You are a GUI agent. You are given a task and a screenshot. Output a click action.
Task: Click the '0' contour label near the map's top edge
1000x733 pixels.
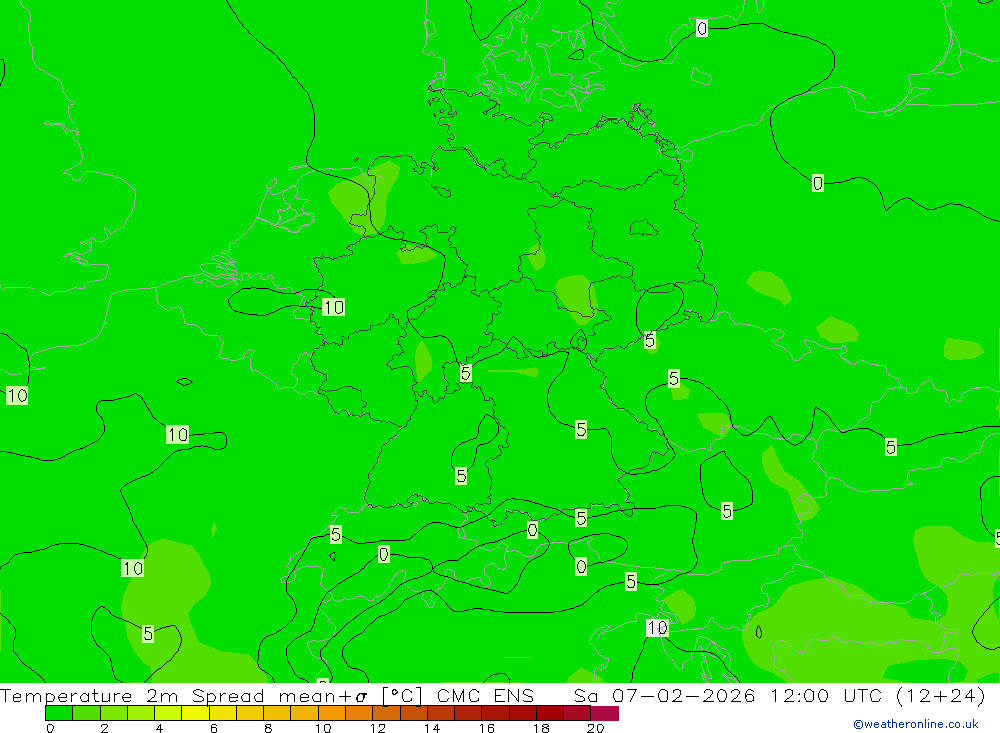tap(702, 28)
